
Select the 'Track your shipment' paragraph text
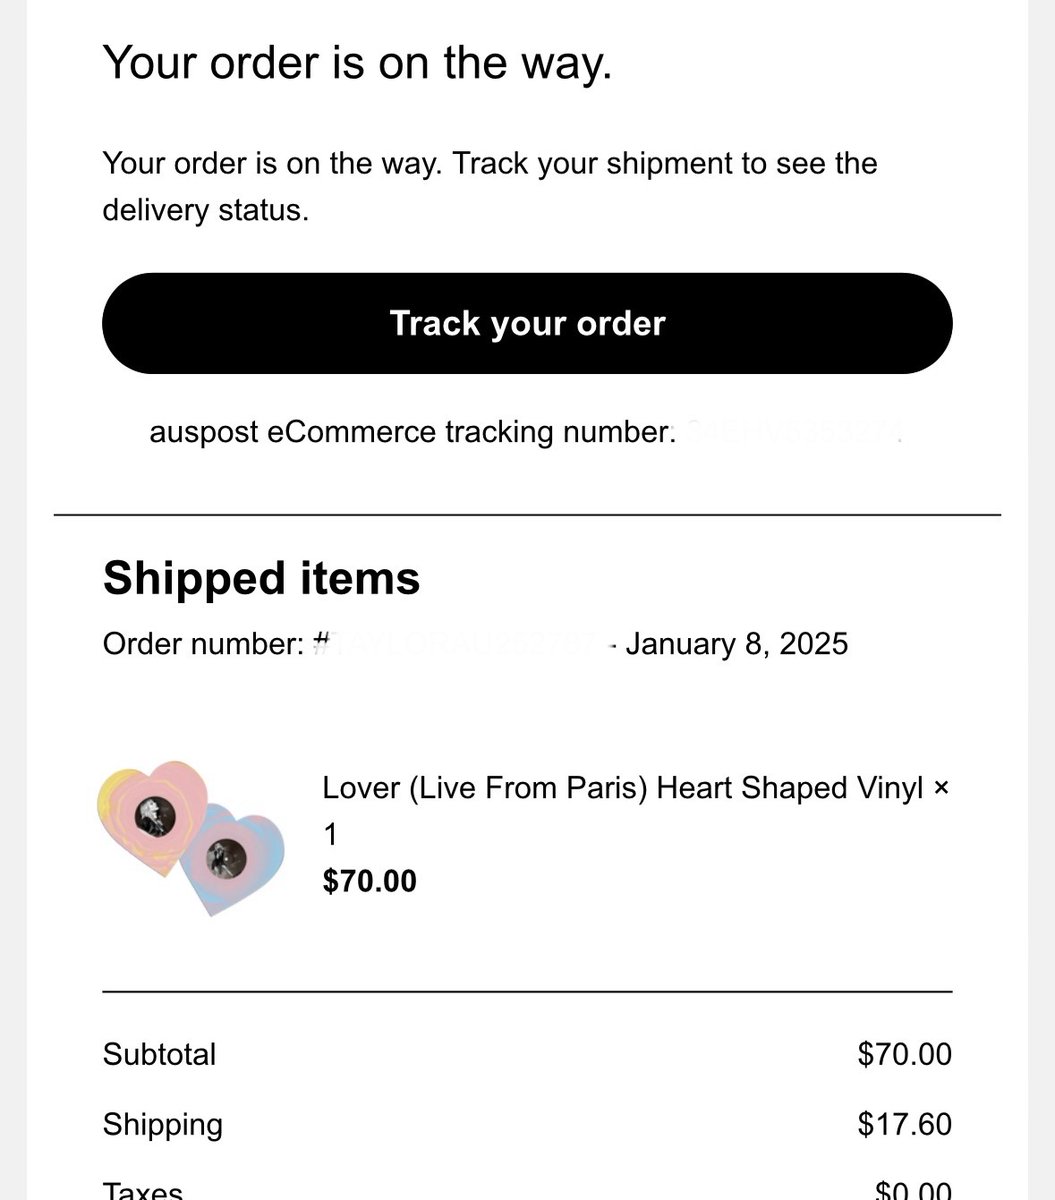click(490, 186)
